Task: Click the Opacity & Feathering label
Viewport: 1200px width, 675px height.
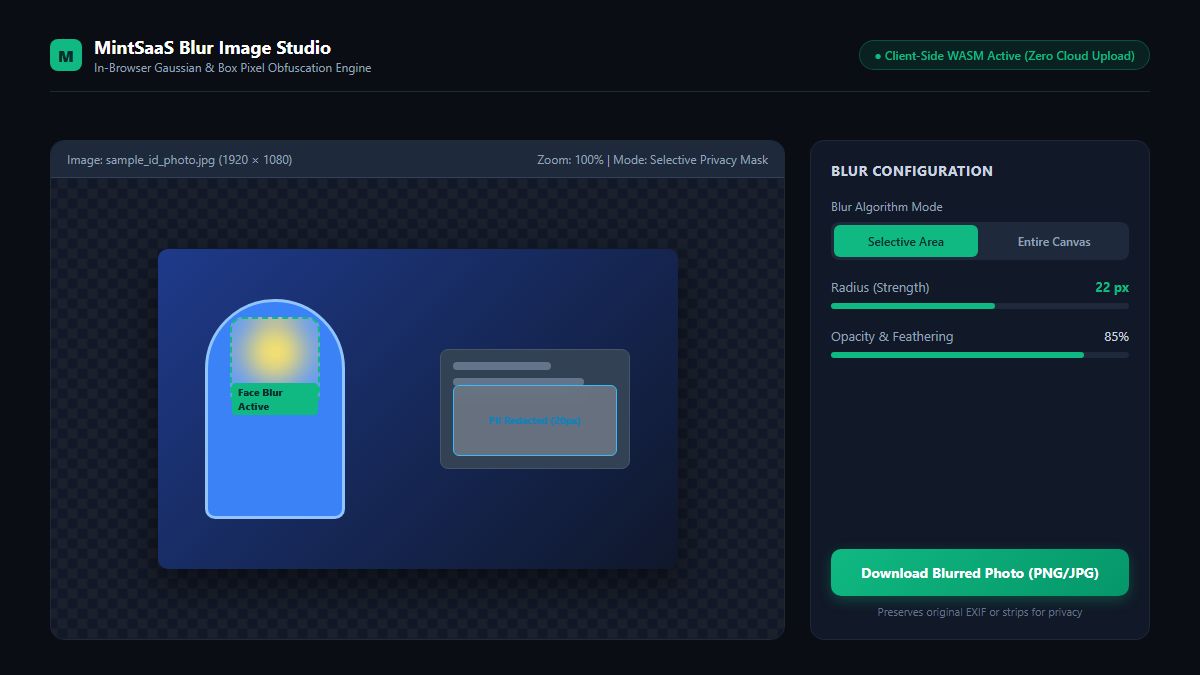Action: (892, 337)
